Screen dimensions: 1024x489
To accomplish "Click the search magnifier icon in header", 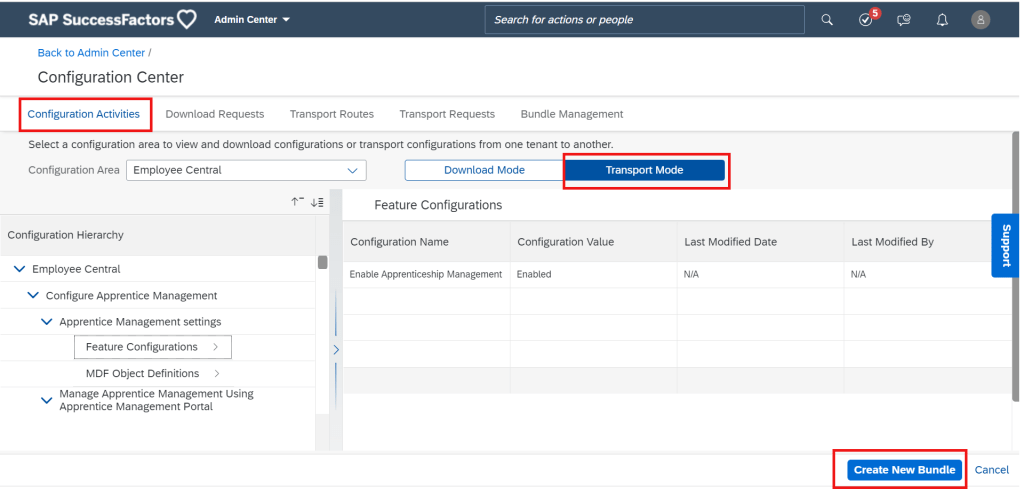I will [x=826, y=19].
